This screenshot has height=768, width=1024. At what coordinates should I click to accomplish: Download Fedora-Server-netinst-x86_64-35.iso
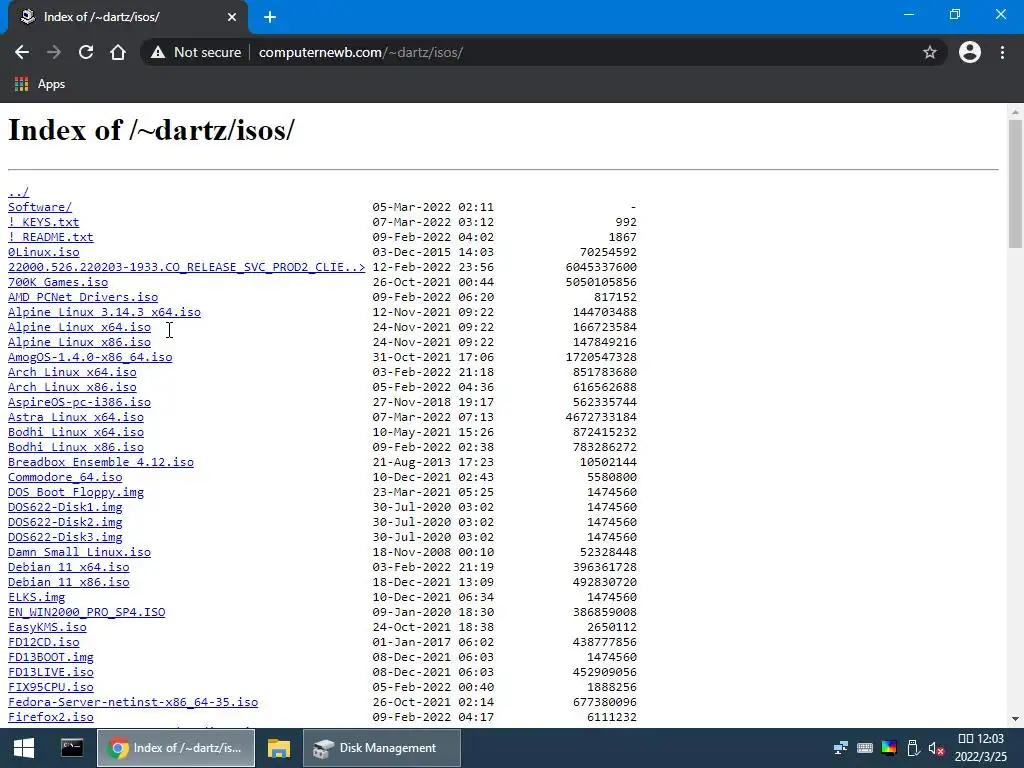tap(133, 703)
